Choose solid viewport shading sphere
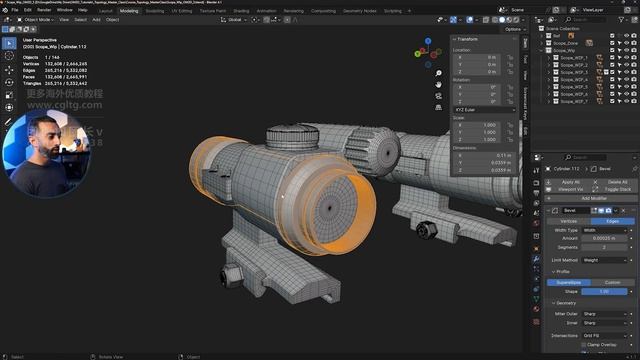This screenshot has height=360, width=640. point(502,20)
